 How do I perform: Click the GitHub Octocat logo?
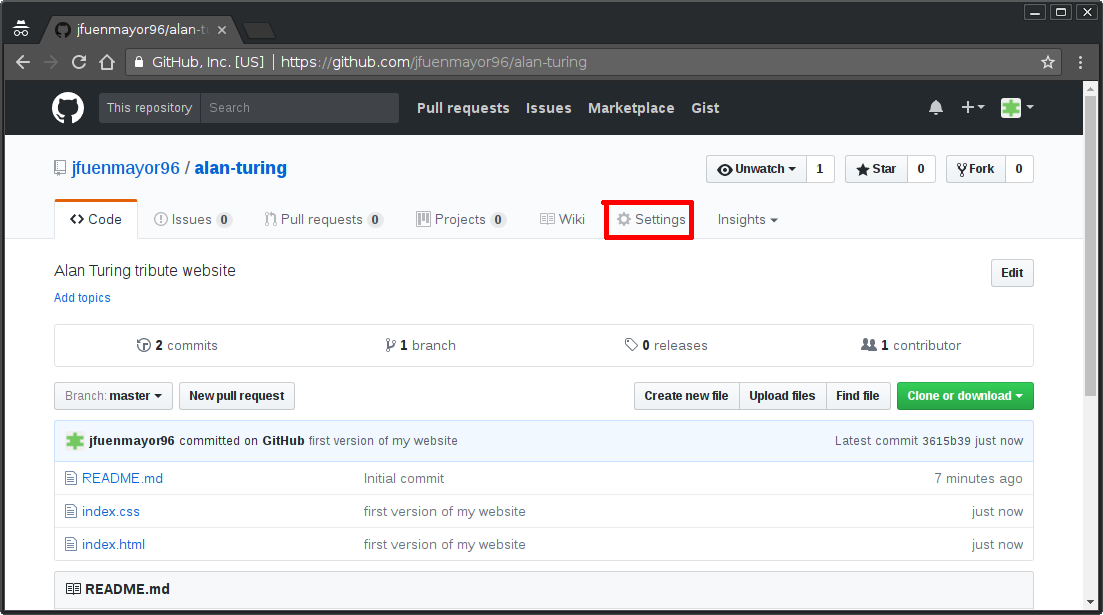click(67, 107)
